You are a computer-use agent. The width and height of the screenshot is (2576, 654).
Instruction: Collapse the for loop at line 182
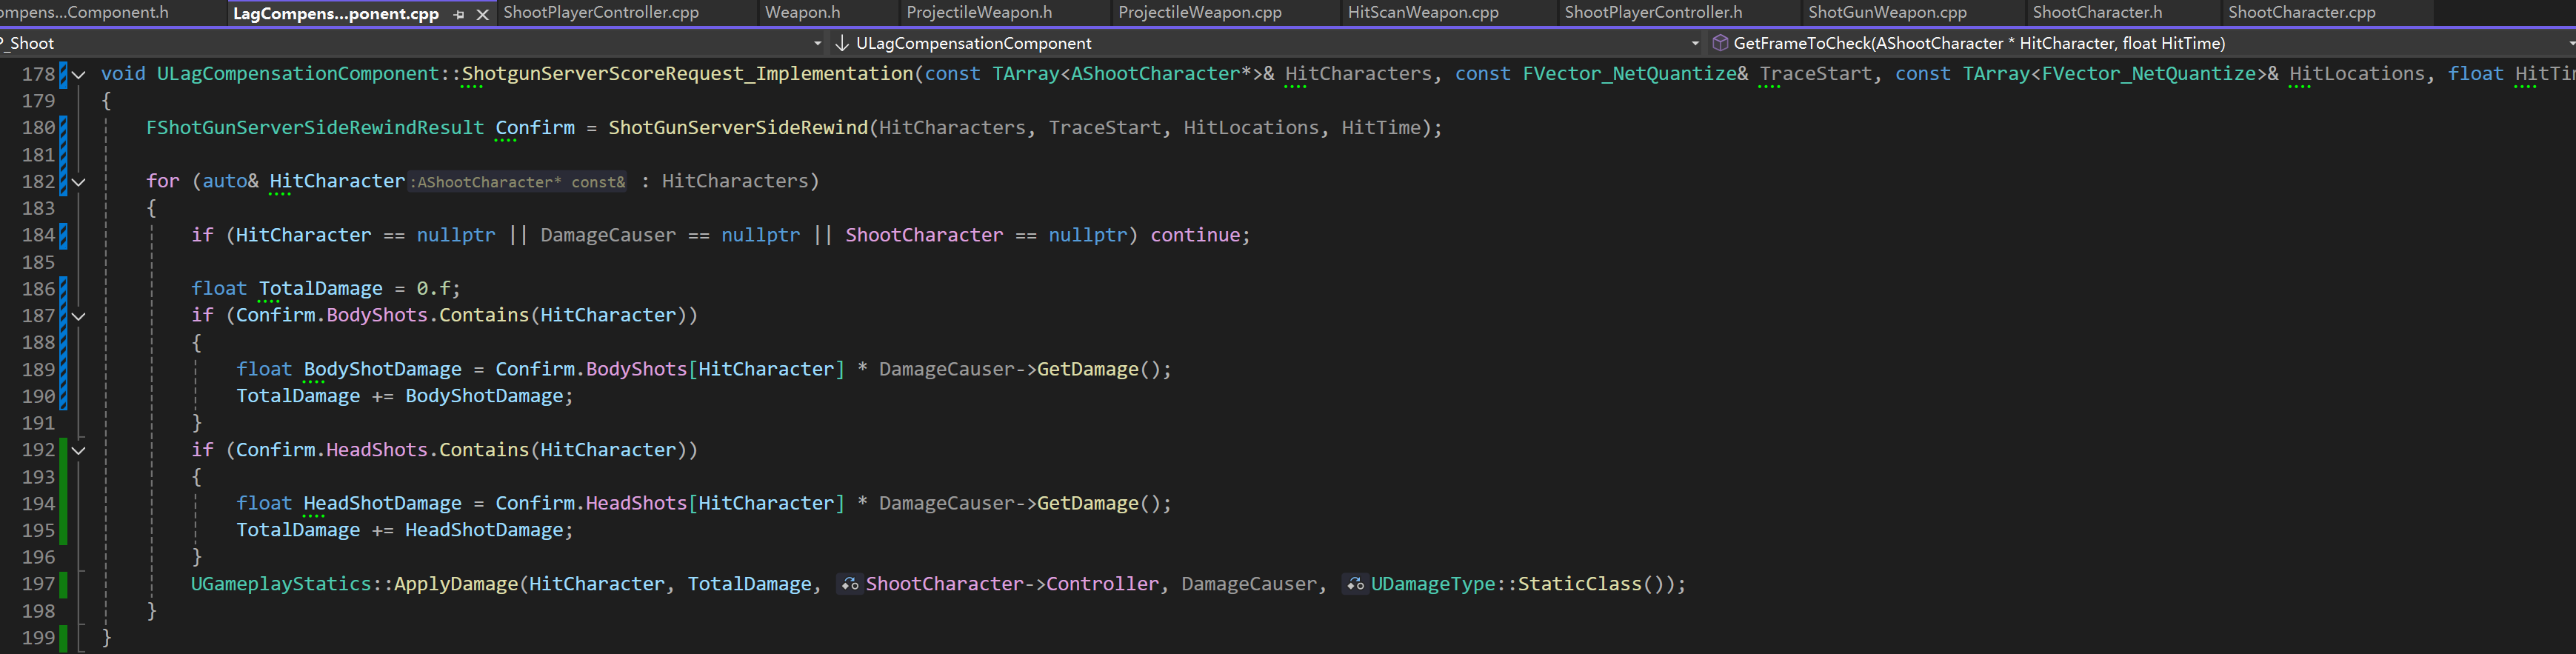tap(78, 182)
